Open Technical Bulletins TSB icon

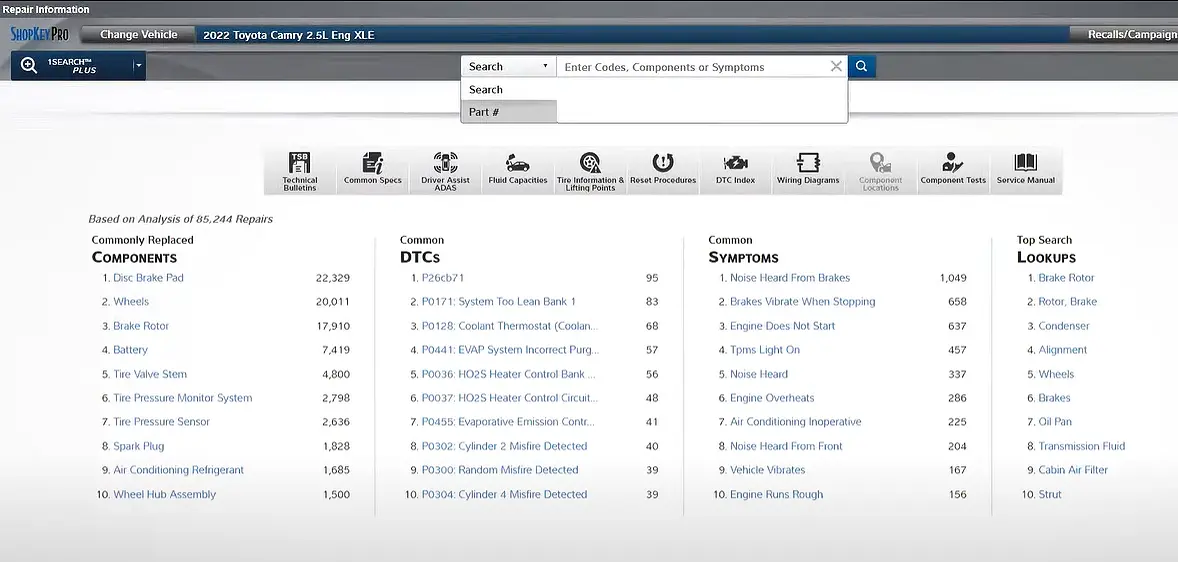click(299, 170)
